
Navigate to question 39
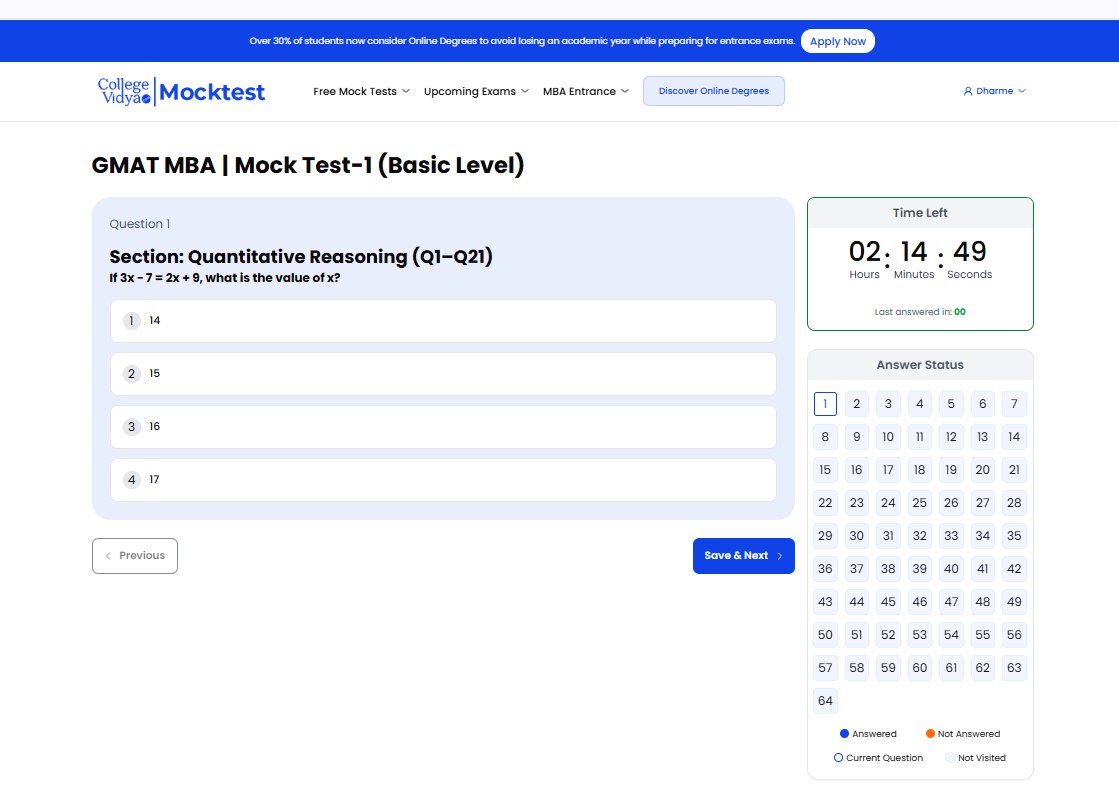coord(919,569)
